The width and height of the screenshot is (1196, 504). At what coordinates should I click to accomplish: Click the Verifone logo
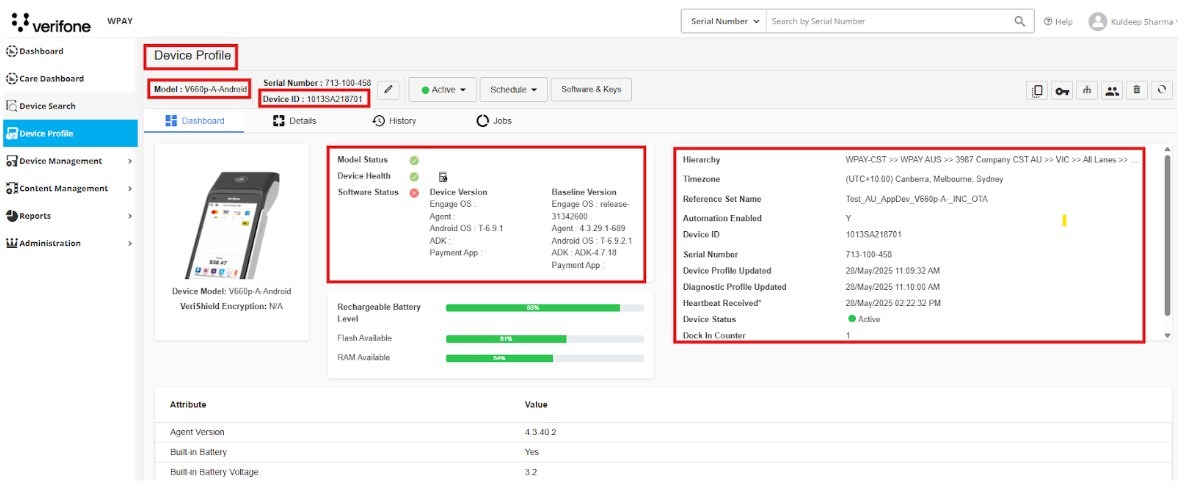click(51, 23)
